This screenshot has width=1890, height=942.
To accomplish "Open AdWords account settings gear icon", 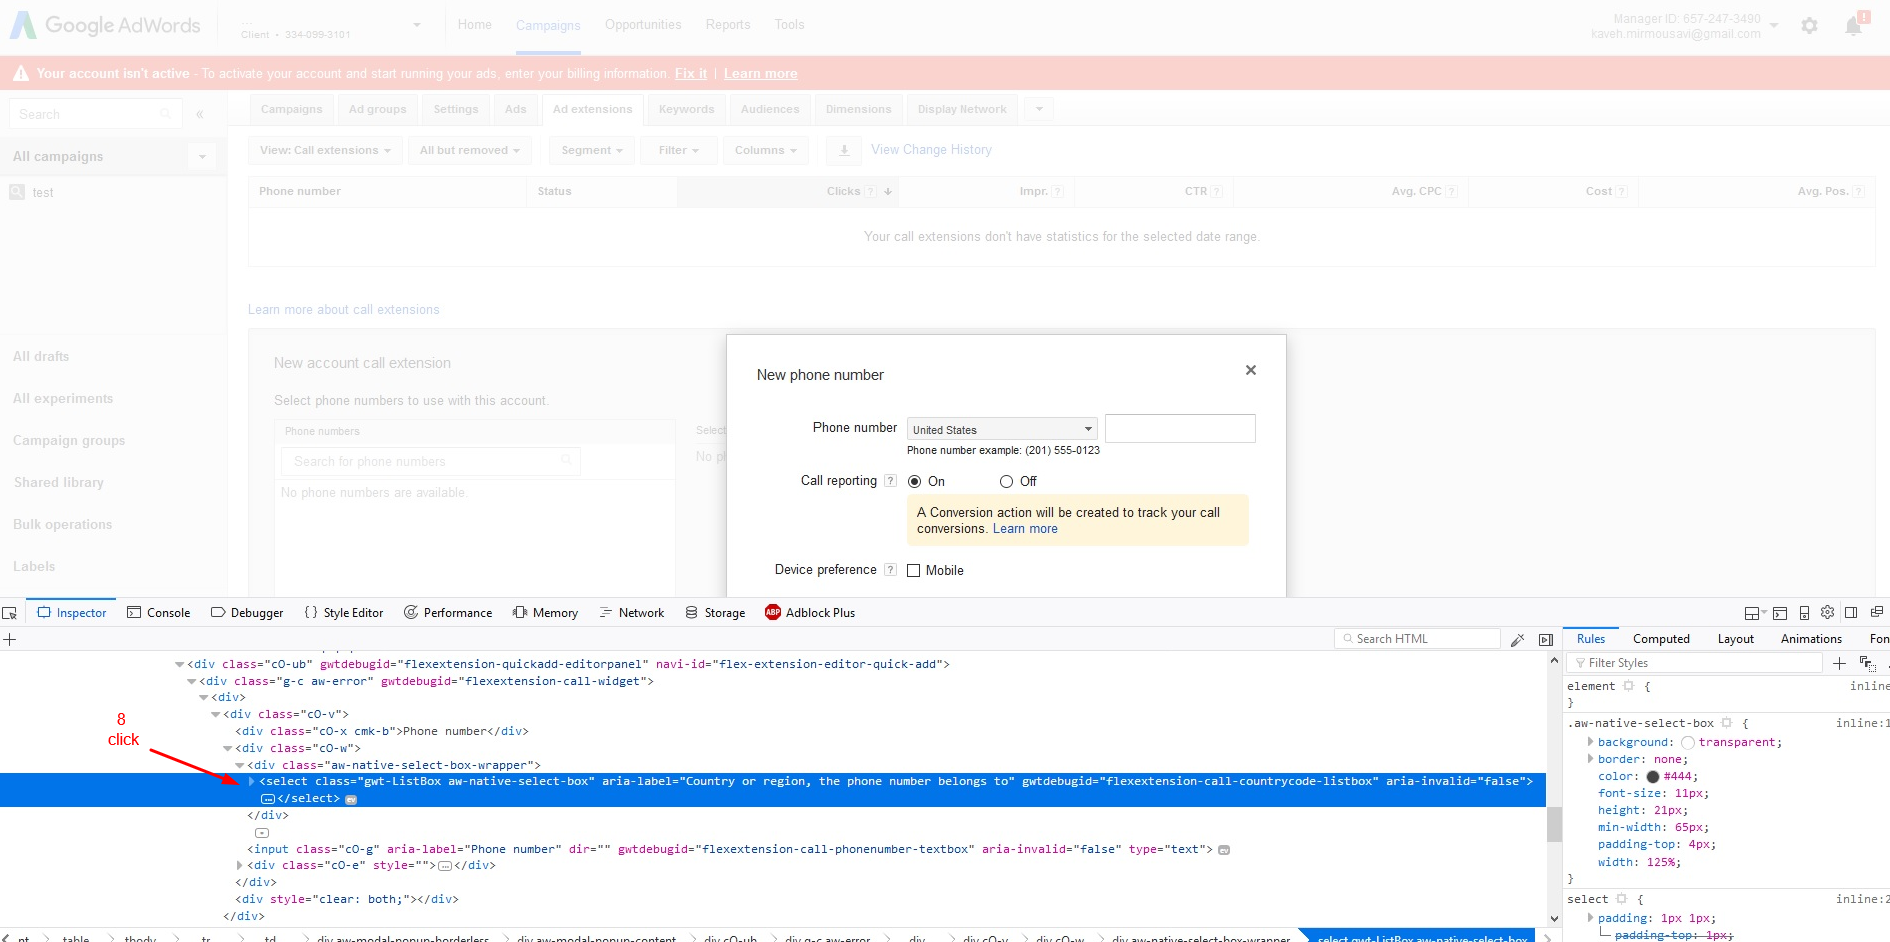I will (x=1809, y=26).
